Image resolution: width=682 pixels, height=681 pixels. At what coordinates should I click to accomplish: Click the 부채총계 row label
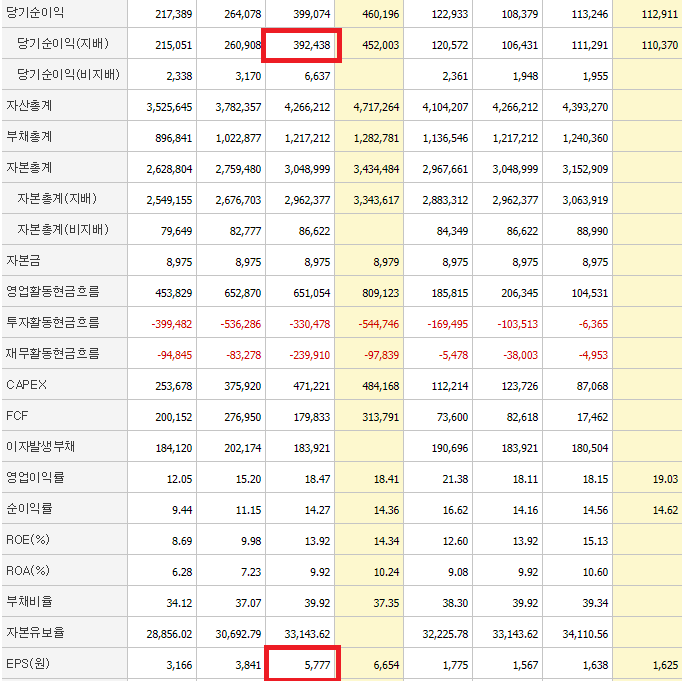(x=29, y=136)
